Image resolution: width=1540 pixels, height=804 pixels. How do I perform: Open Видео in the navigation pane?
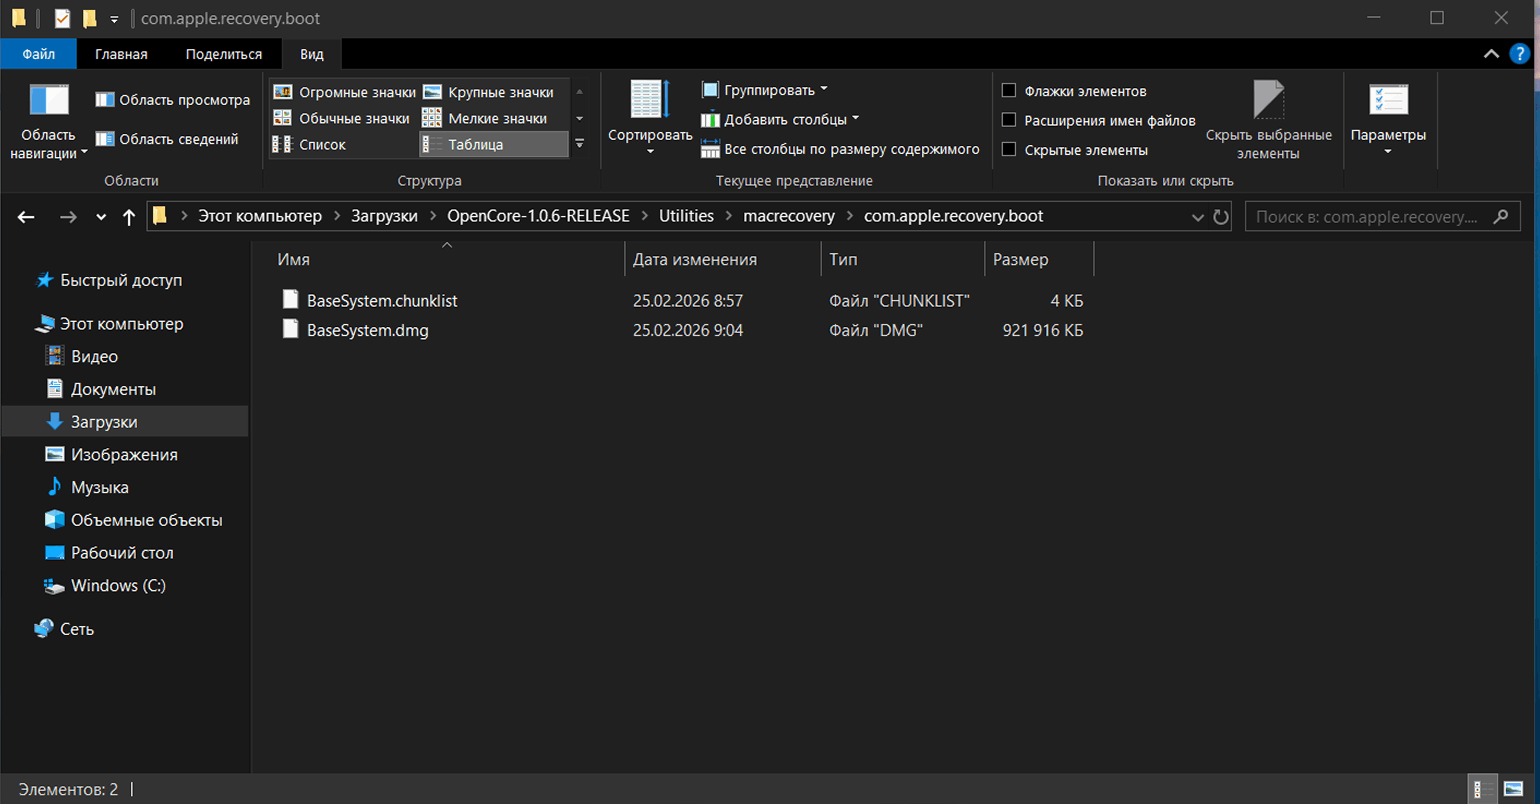pyautogui.click(x=94, y=356)
